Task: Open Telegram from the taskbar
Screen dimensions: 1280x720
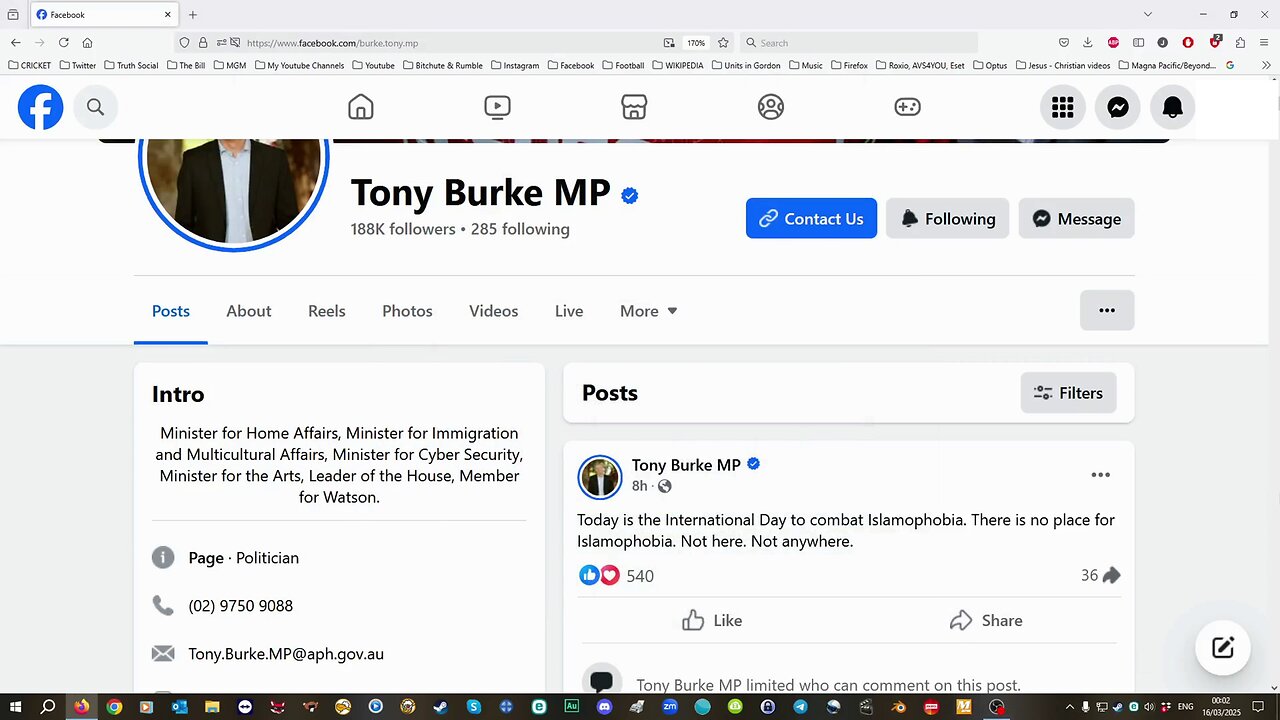Action: tap(800, 706)
